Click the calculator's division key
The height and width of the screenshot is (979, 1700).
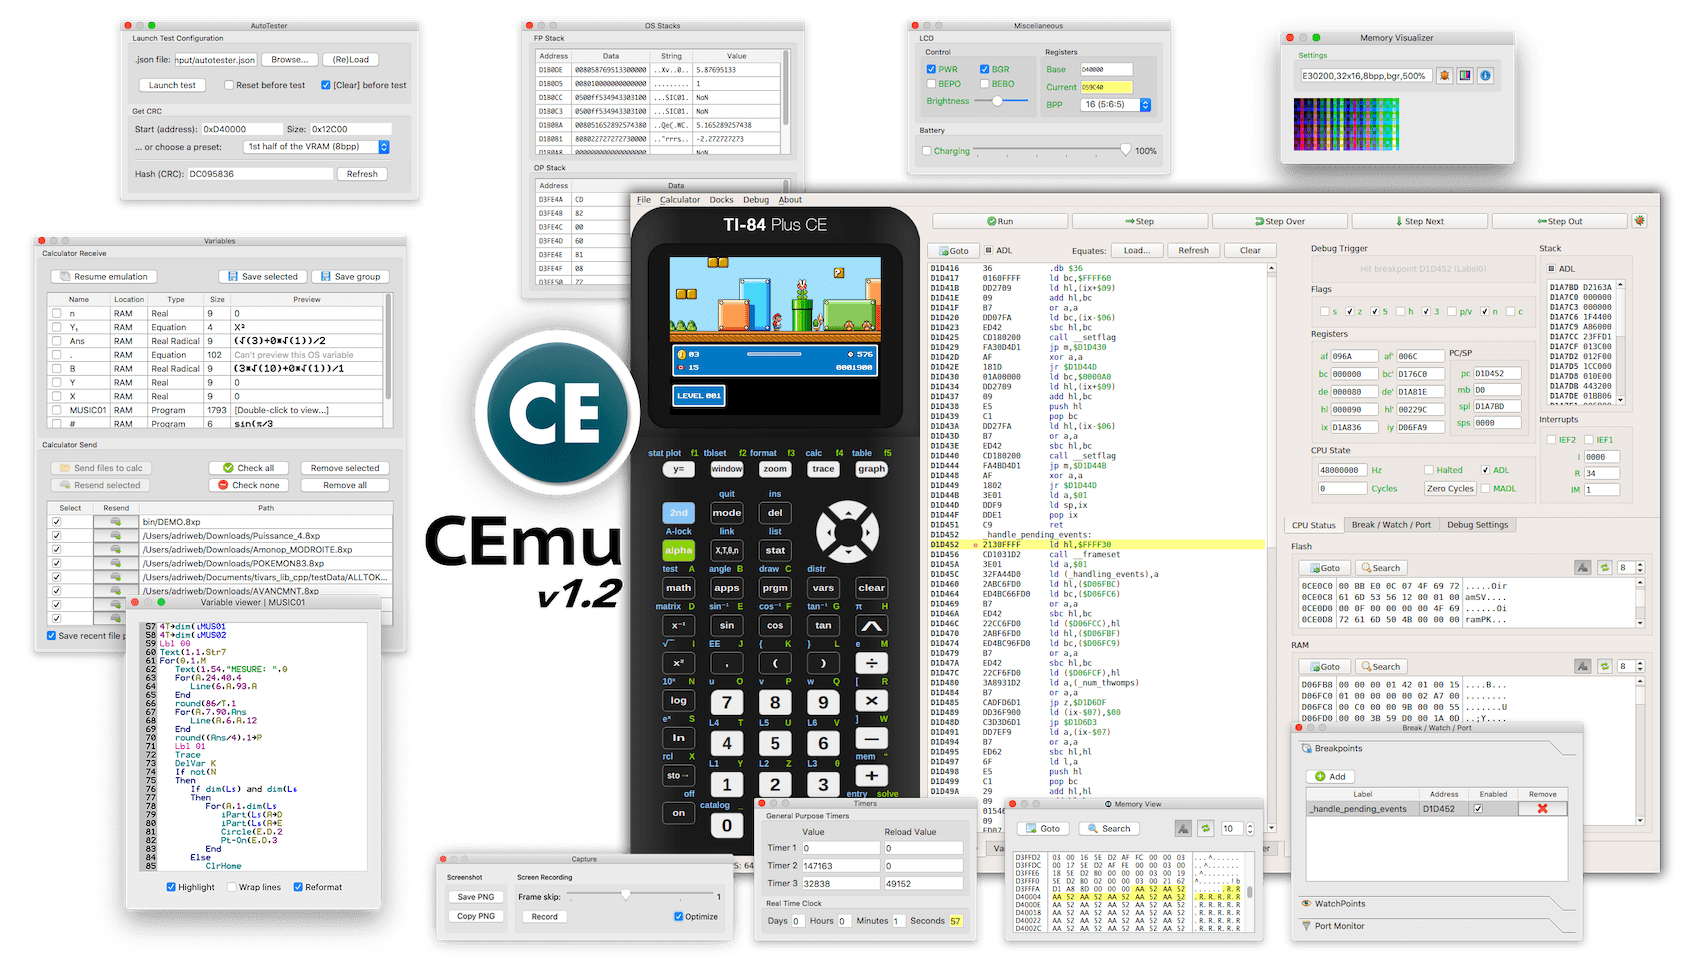(x=871, y=663)
